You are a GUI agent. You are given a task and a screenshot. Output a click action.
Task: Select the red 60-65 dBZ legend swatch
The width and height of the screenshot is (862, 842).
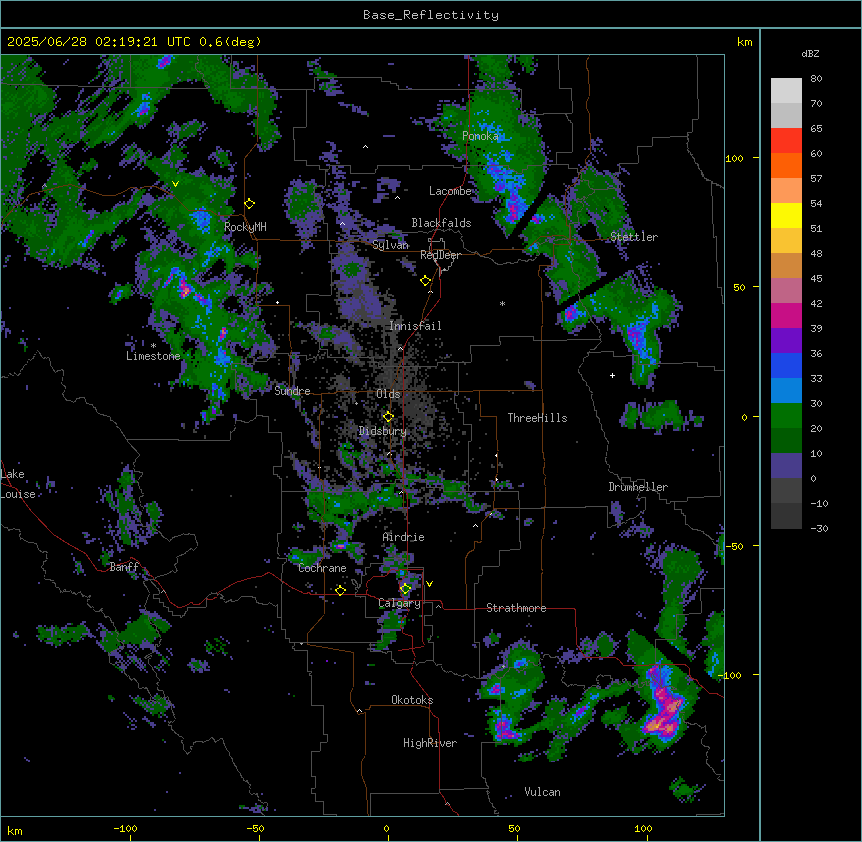tap(786, 141)
